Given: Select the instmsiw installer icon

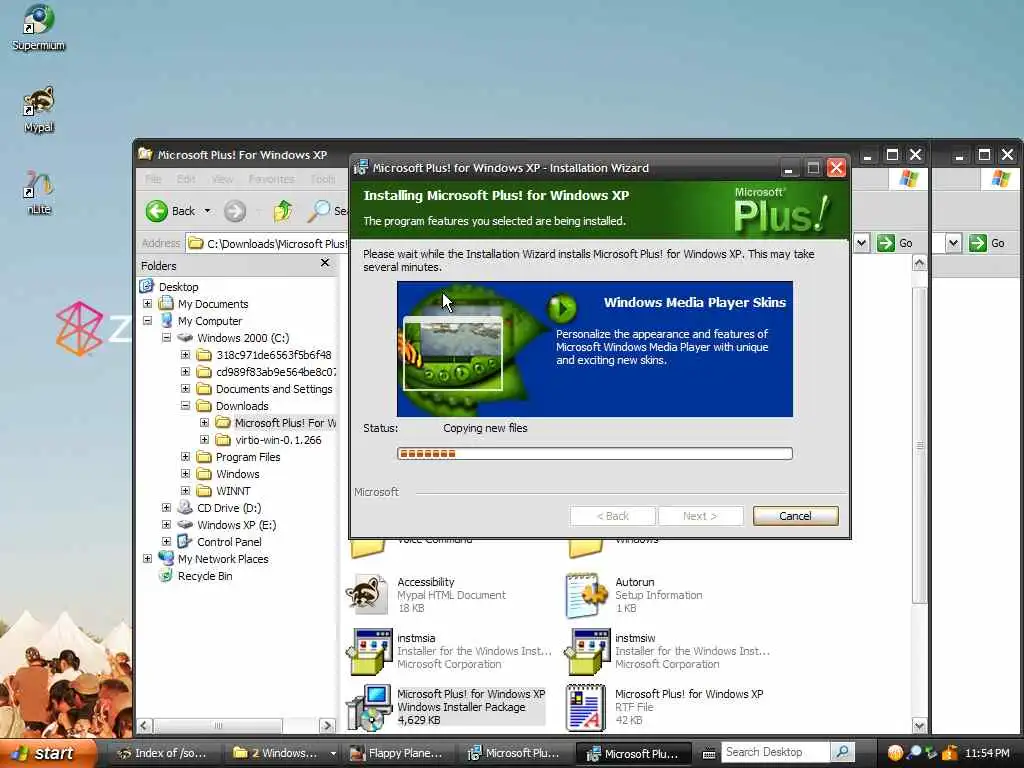Looking at the screenshot, I should [588, 651].
